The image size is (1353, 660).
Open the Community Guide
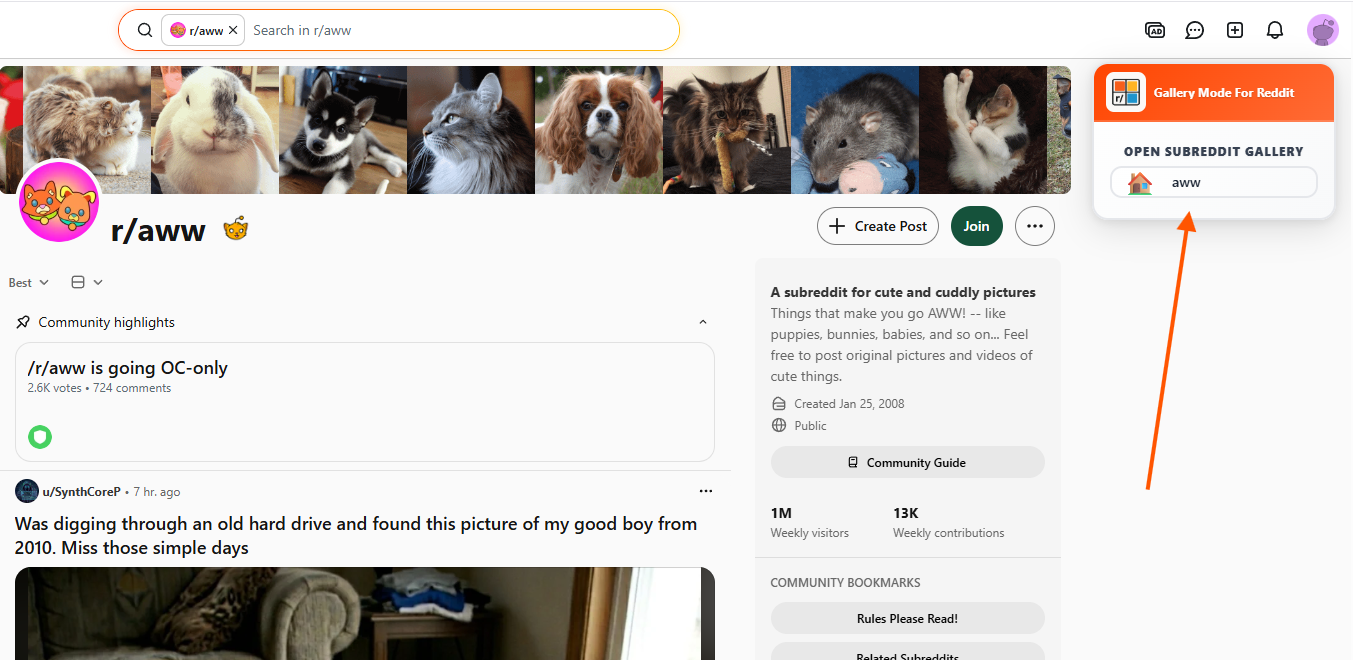click(907, 462)
